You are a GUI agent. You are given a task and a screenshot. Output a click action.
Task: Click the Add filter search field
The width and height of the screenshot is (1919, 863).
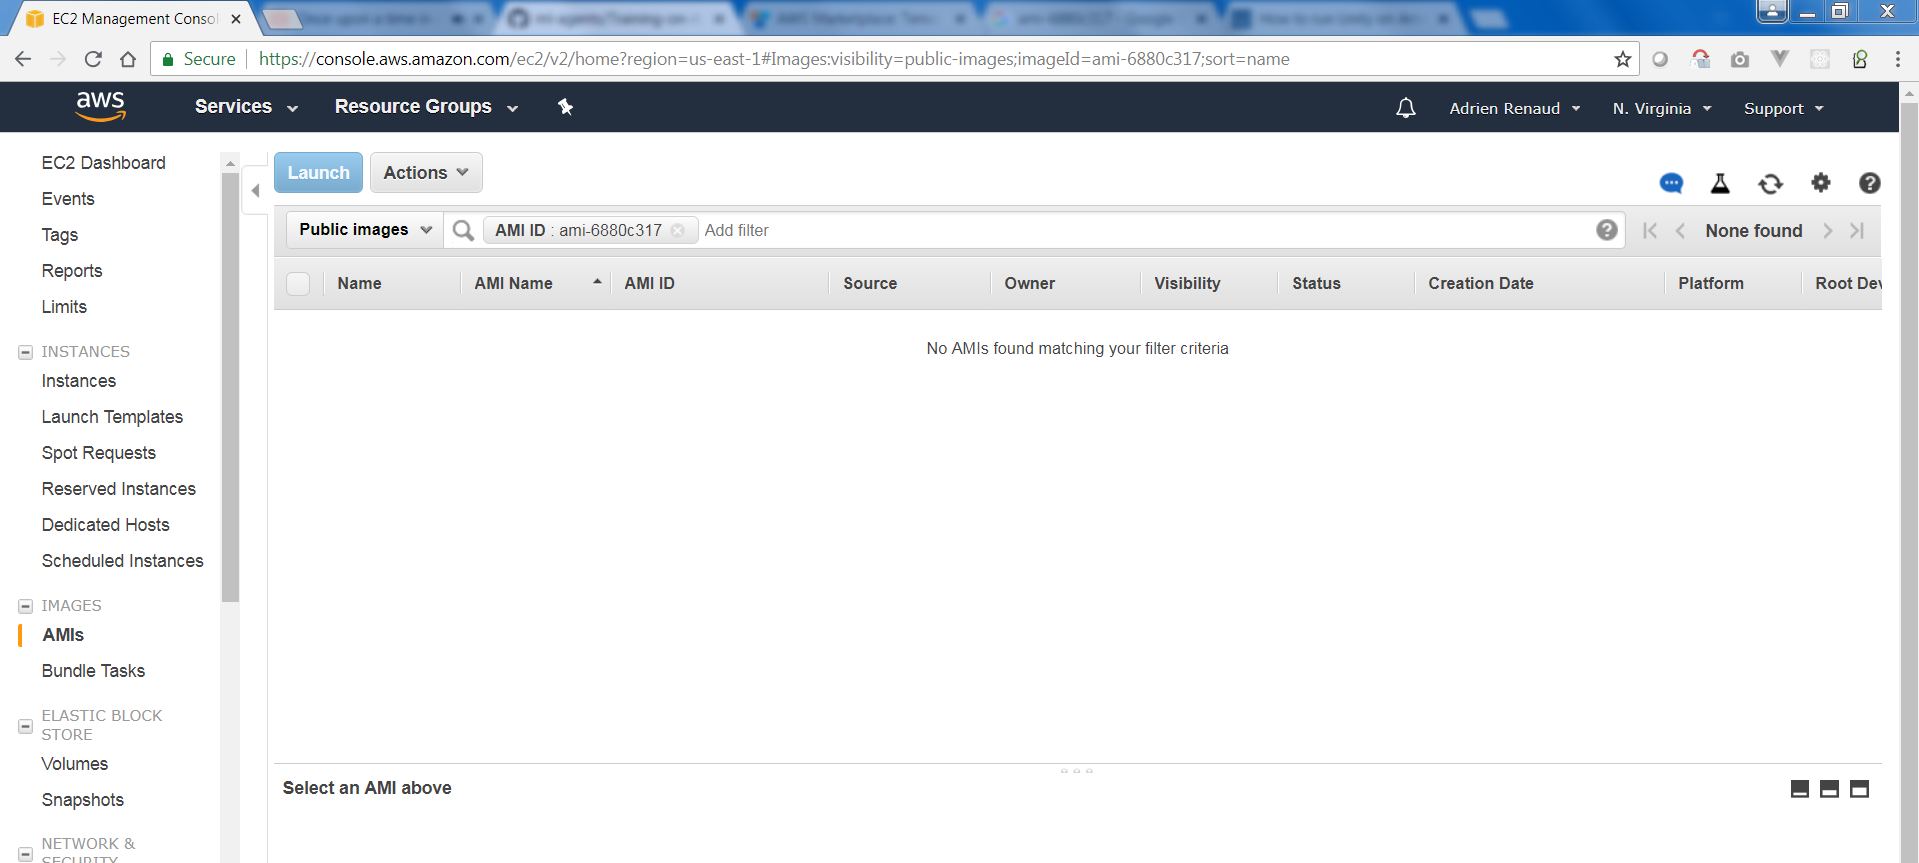[1145, 230]
